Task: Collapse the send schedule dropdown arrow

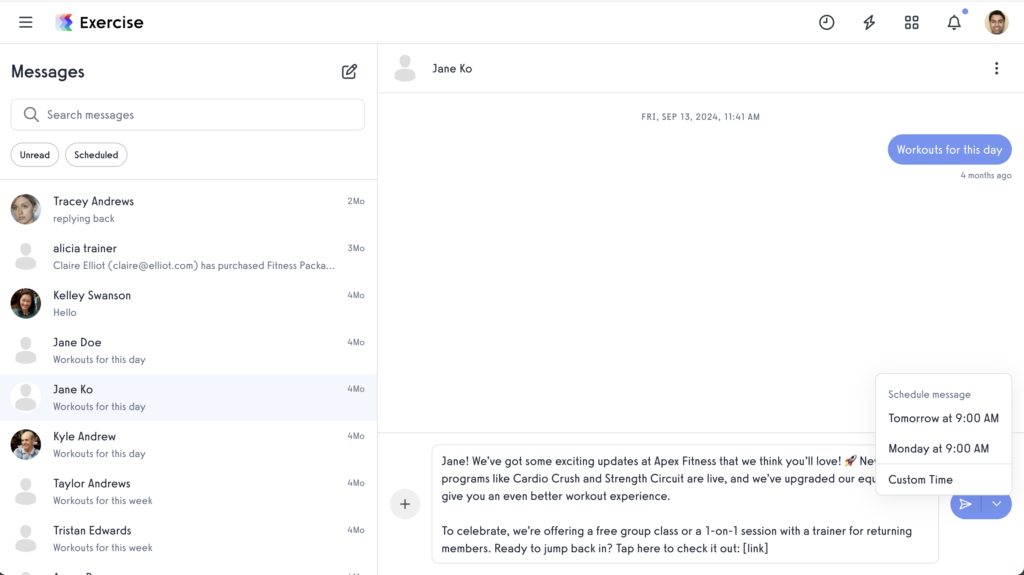Action: [x=997, y=504]
